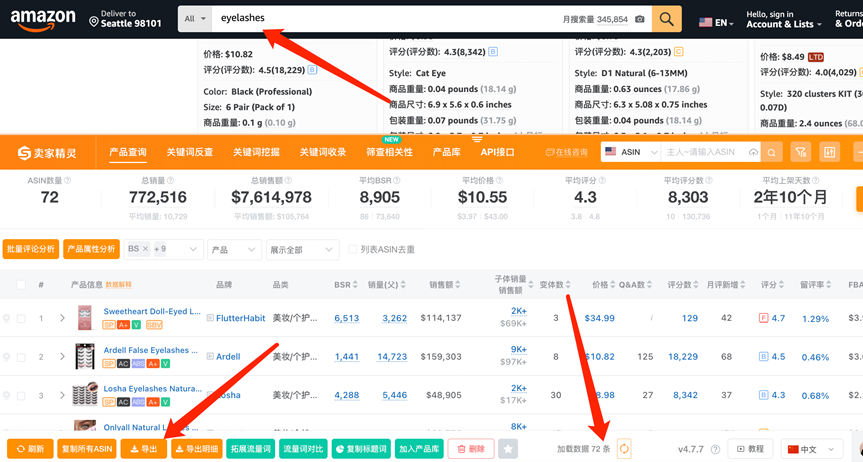Open the ASIN marketplace dropdown

click(x=631, y=153)
